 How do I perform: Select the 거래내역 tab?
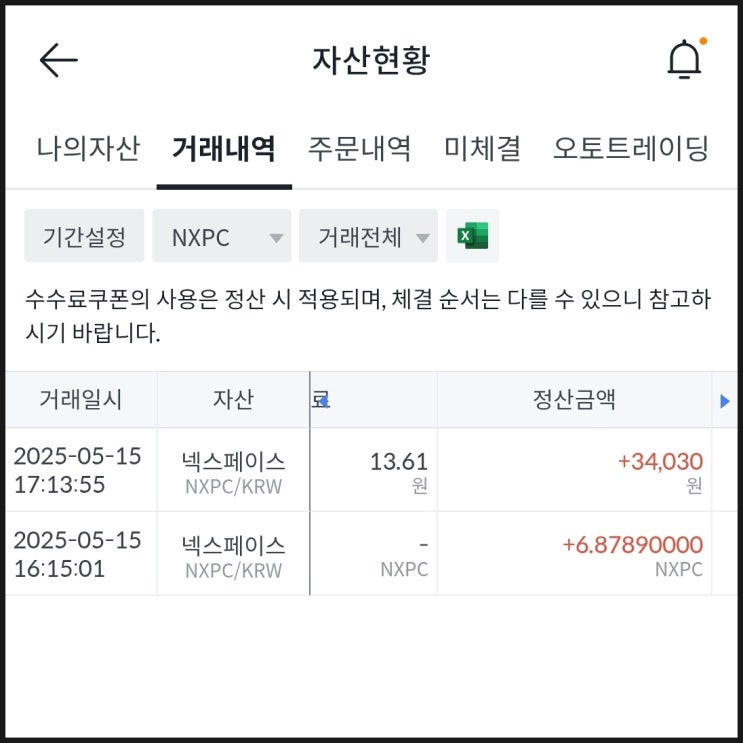click(224, 149)
